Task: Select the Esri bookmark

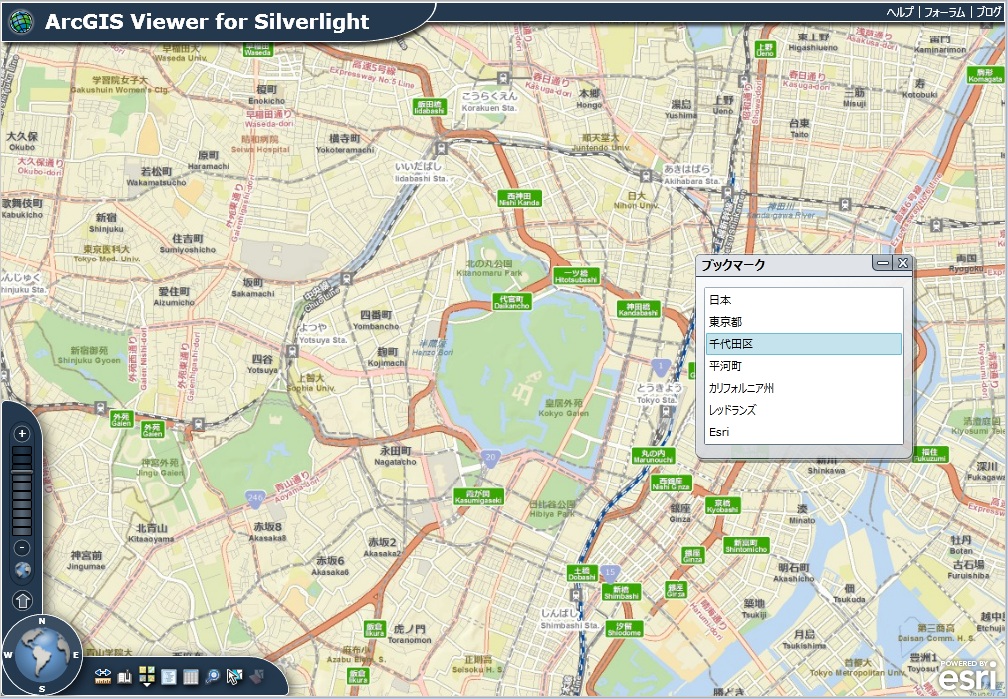Action: (804, 432)
